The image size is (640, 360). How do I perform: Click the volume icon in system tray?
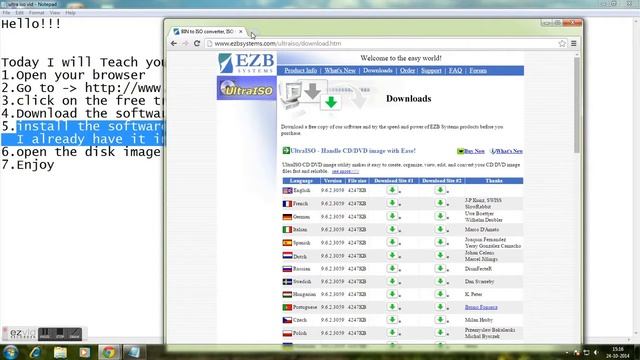pyautogui.click(x=596, y=352)
